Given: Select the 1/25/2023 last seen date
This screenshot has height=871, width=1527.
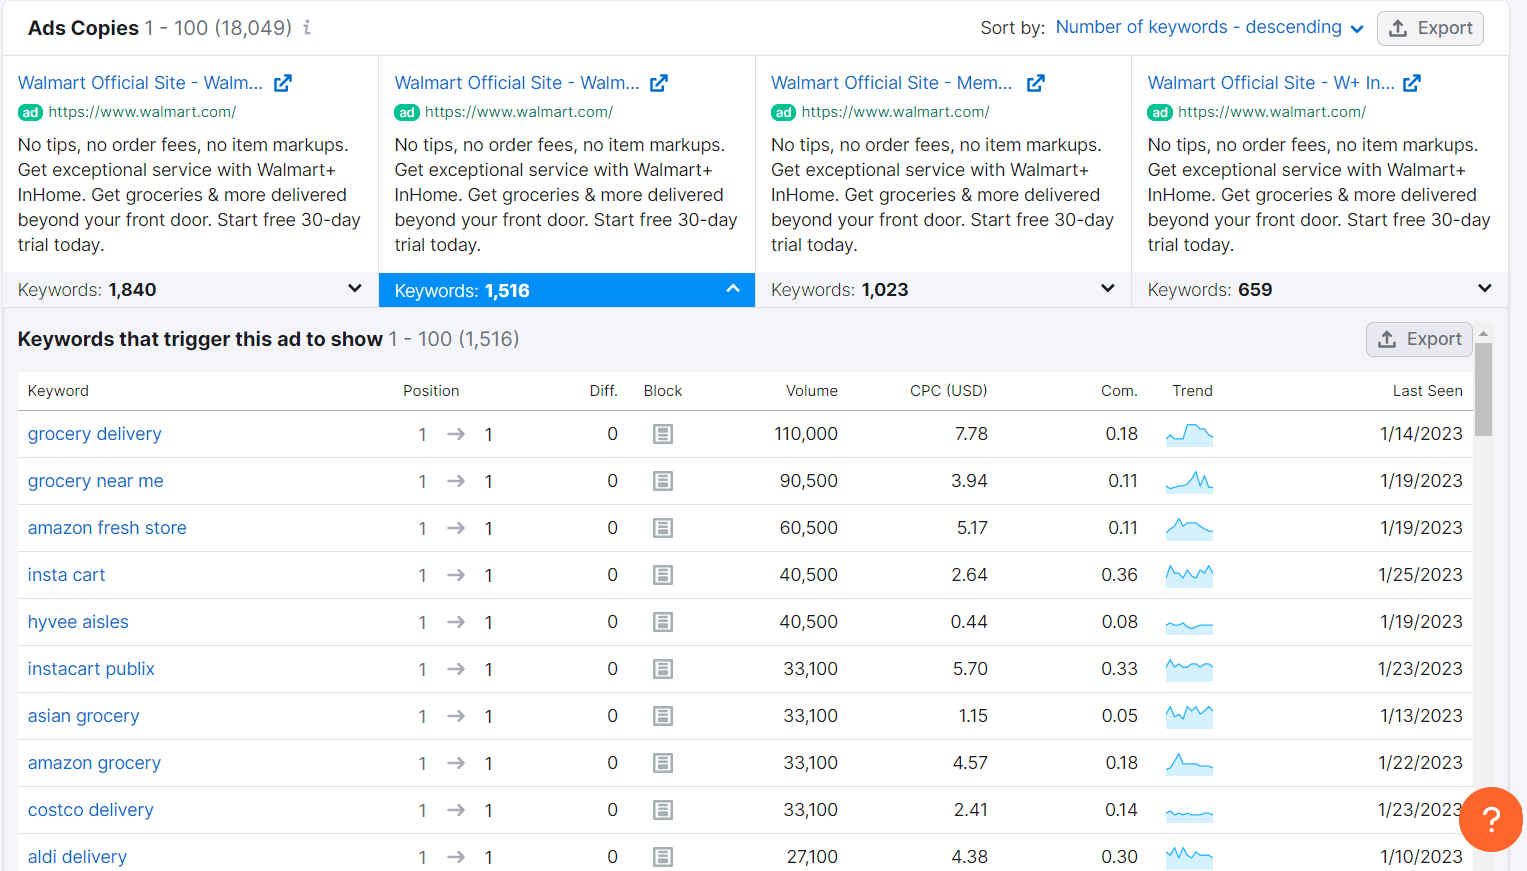Looking at the screenshot, I should [1420, 575].
